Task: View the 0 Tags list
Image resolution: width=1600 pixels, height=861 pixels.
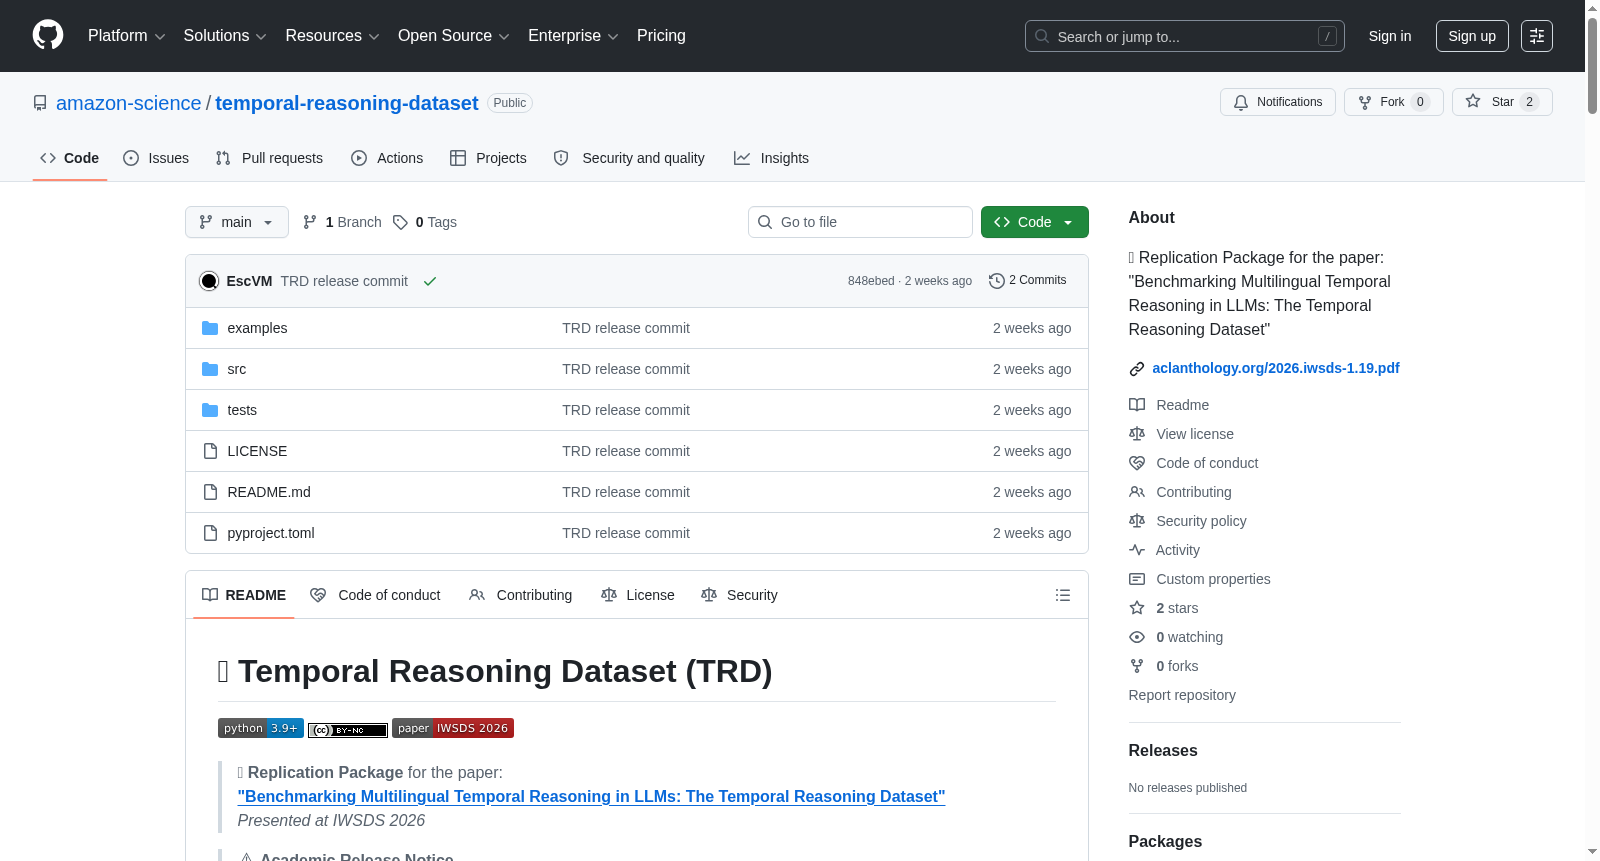Action: point(425,222)
